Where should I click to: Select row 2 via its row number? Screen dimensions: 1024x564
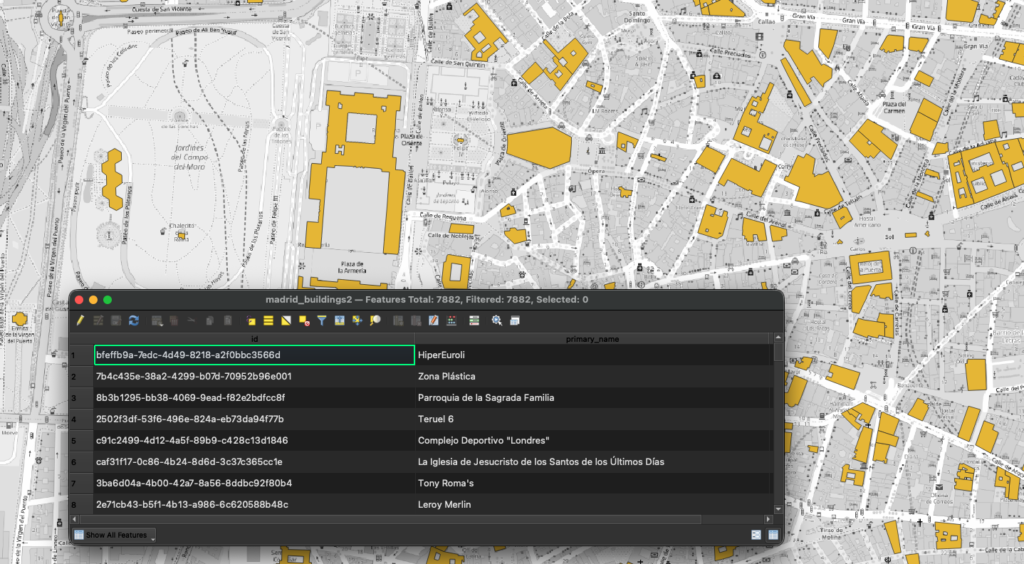[x=82, y=377]
